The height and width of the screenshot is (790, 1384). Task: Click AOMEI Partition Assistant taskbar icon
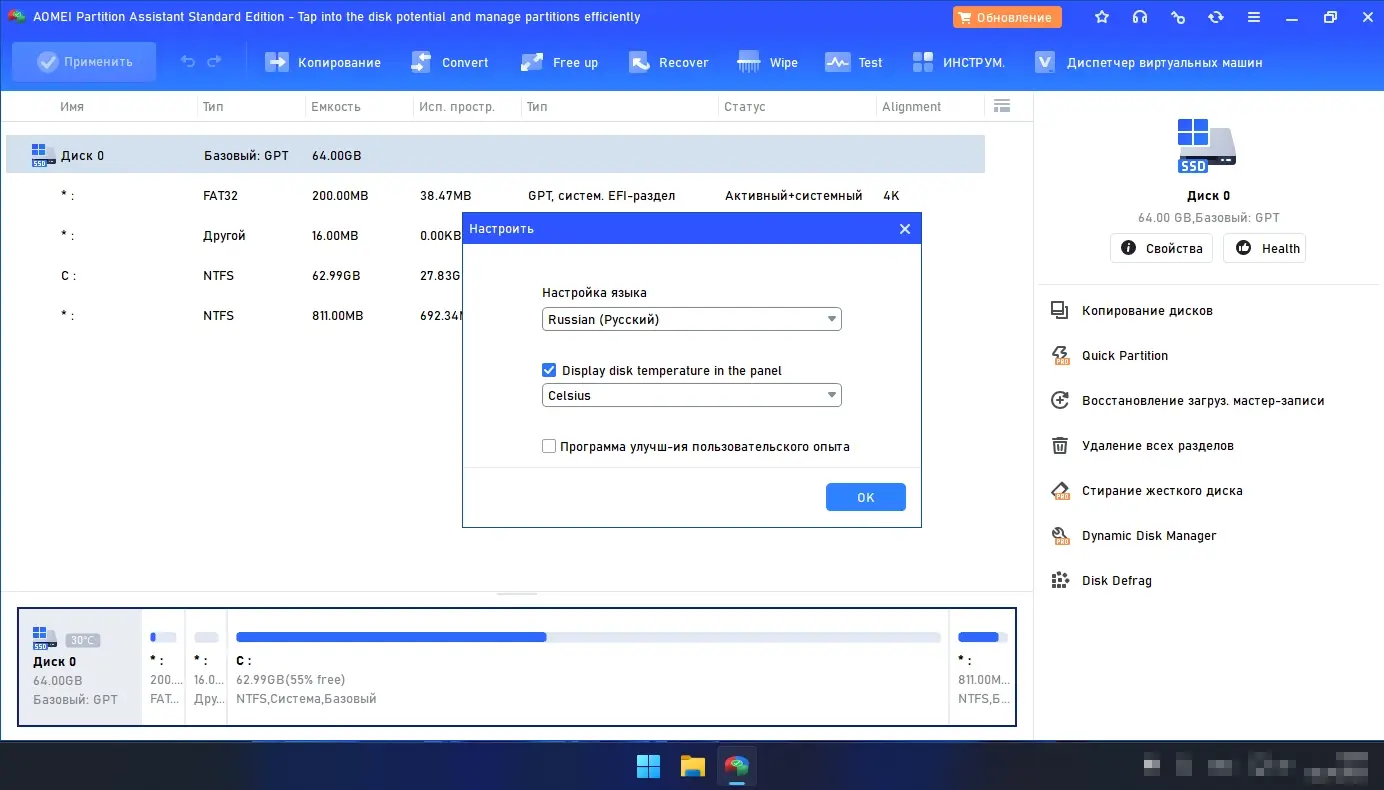point(738,767)
